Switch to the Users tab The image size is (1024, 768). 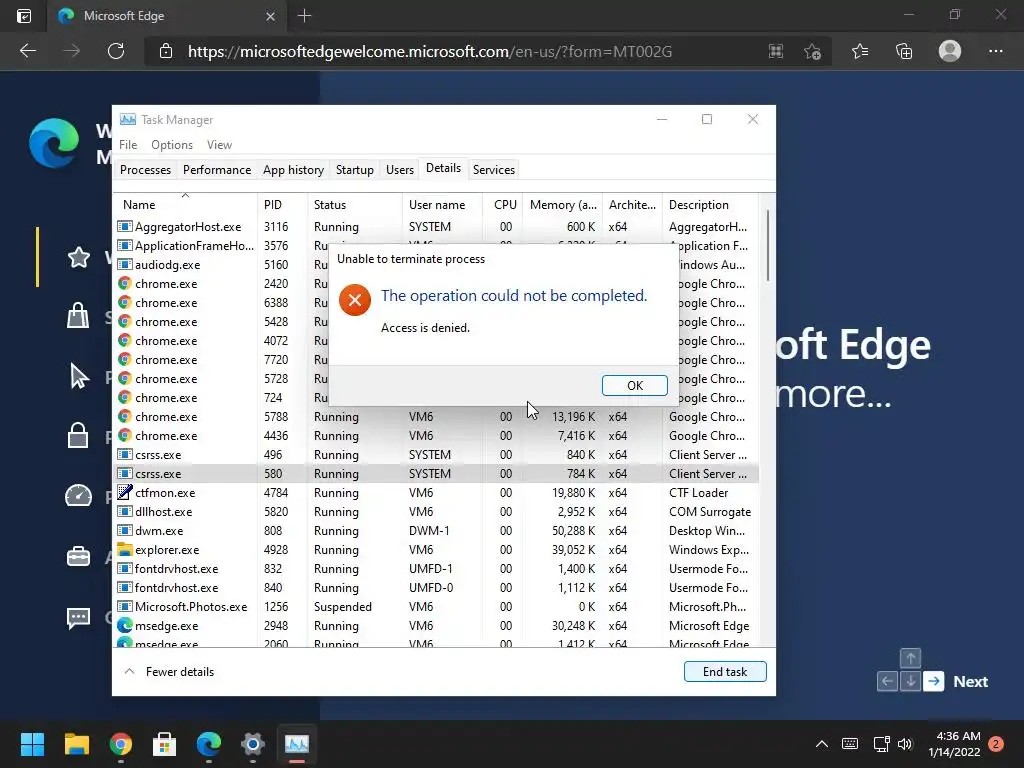(x=400, y=170)
